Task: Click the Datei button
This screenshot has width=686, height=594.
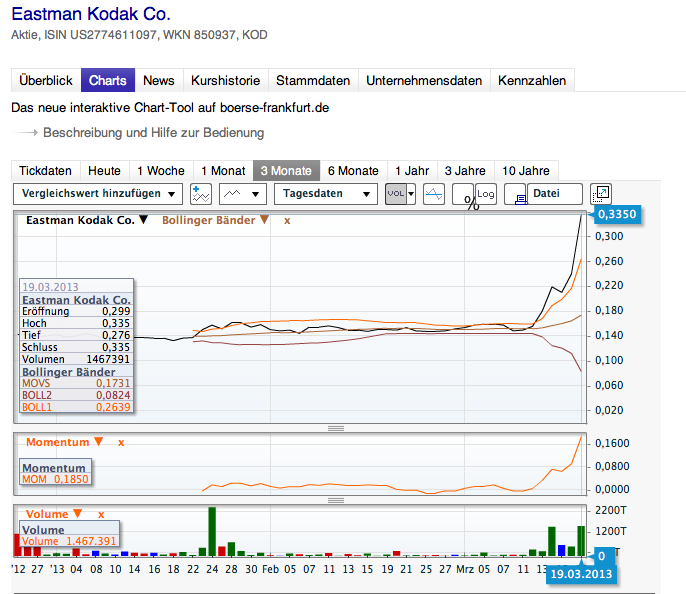Action: 555,194
